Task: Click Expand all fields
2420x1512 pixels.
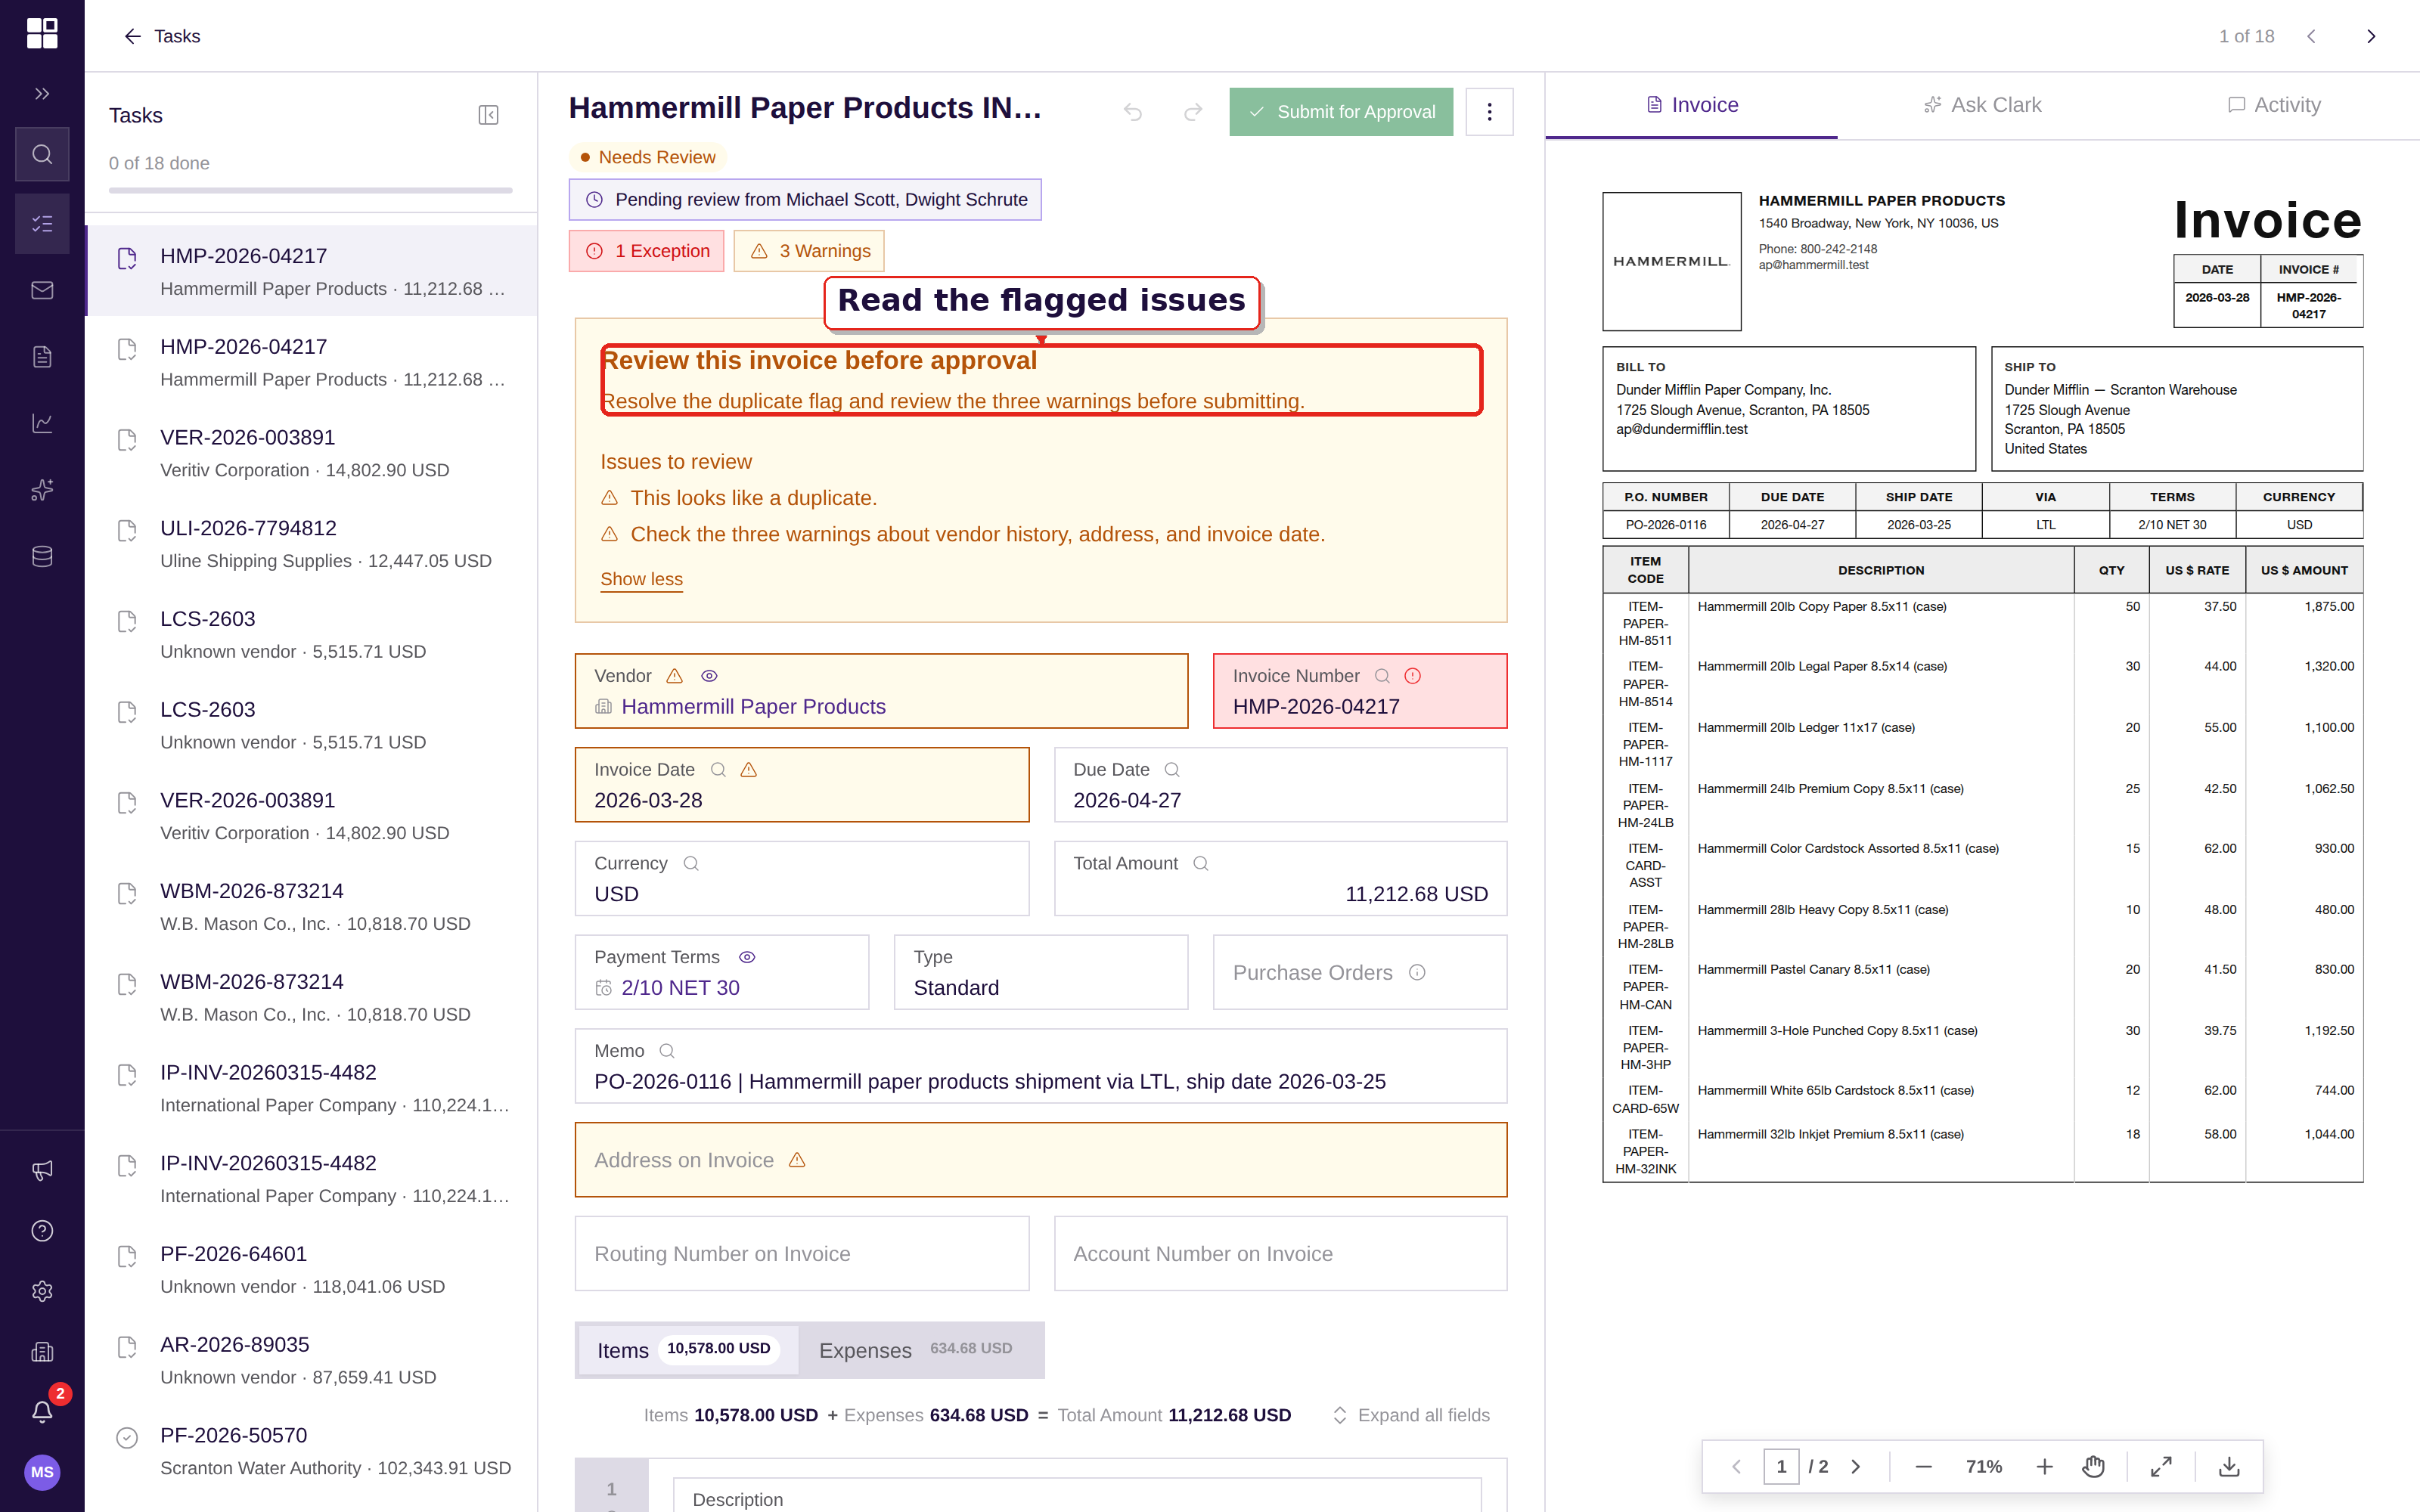Action: [1411, 1415]
